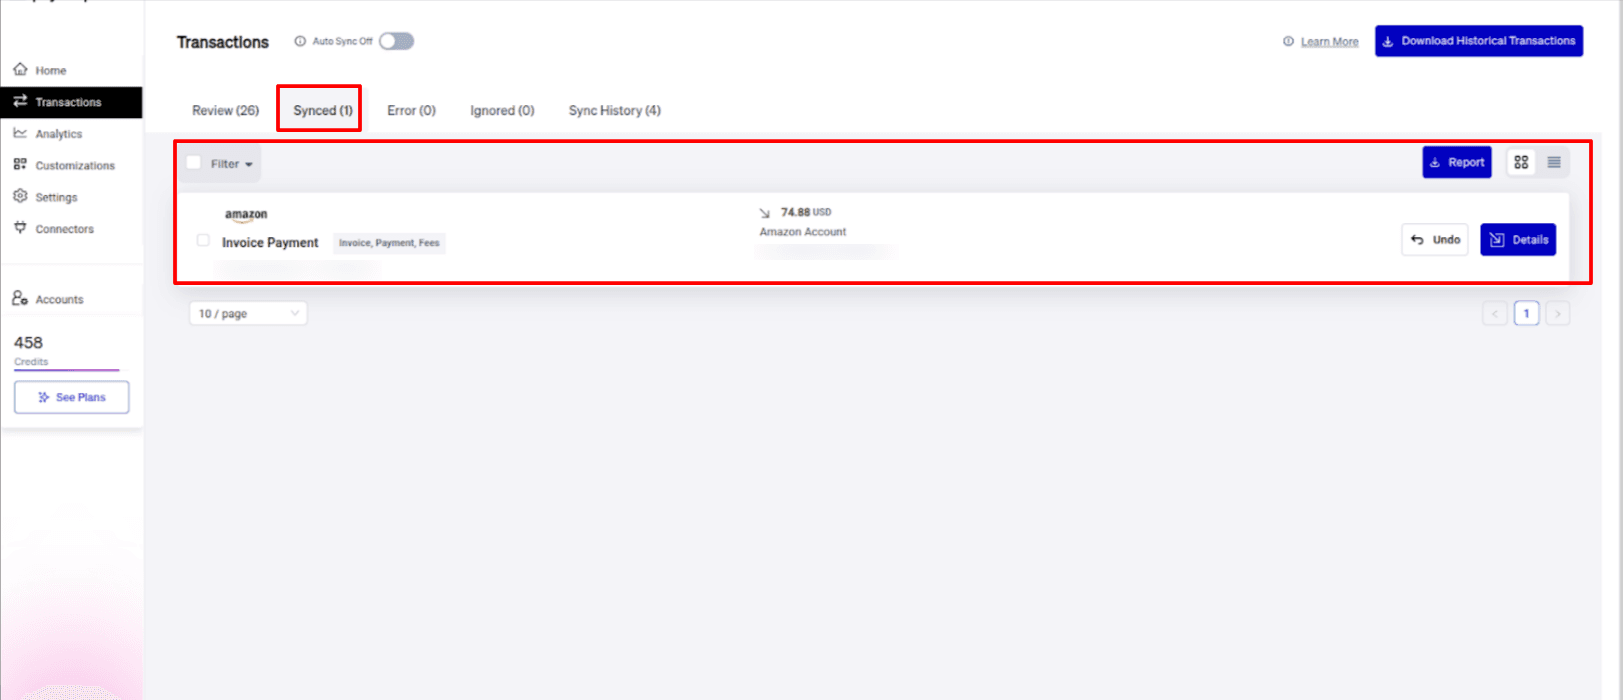Switch to the Review (26) tab
1623x700 pixels.
pos(225,110)
